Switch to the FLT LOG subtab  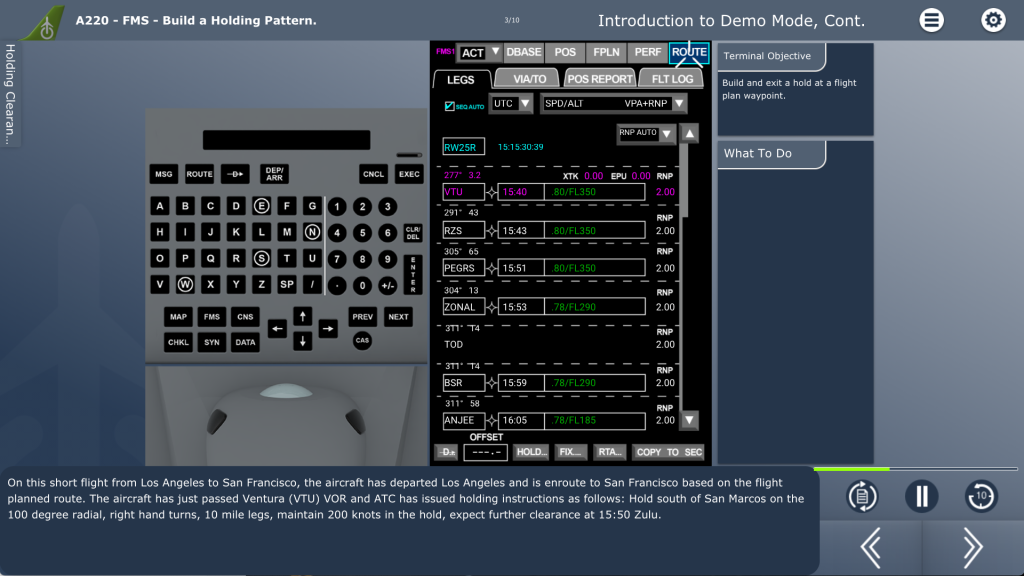click(672, 78)
